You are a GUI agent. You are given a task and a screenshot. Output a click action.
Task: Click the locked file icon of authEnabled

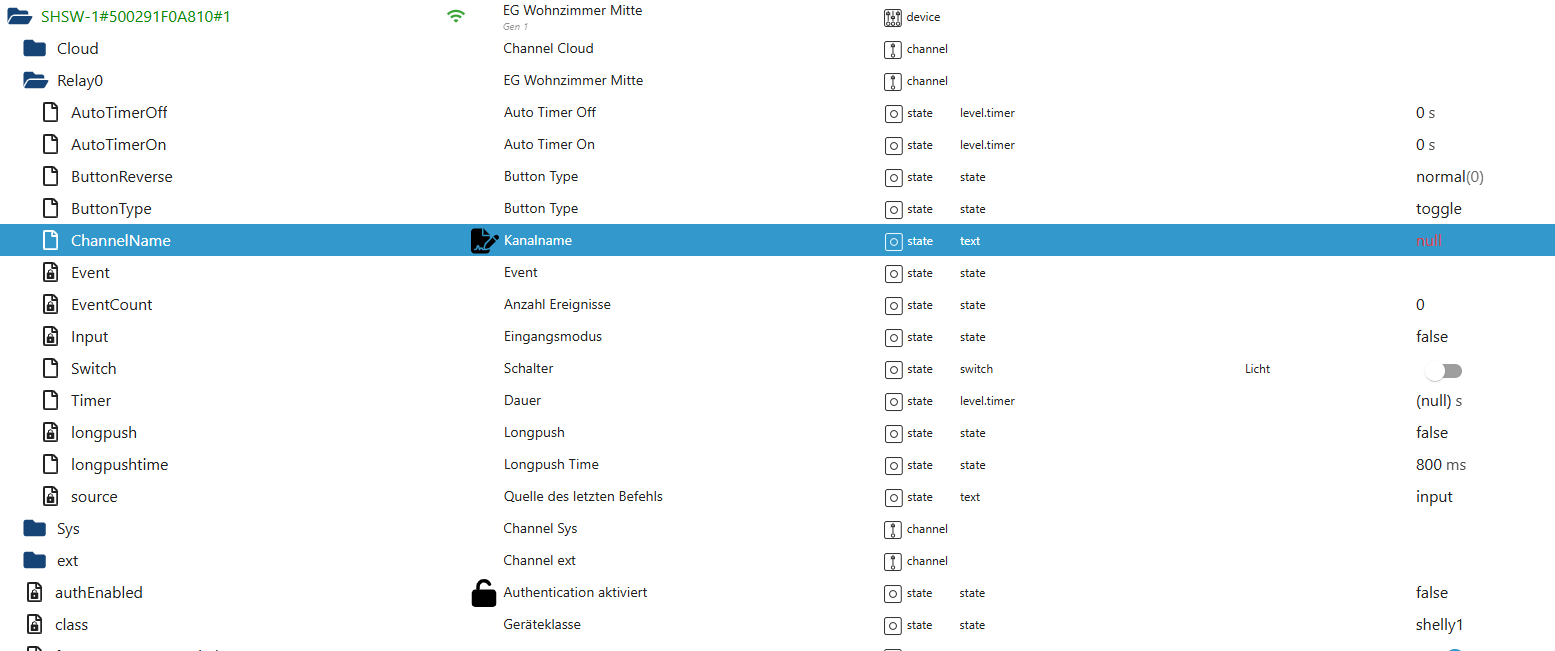pyautogui.click(x=35, y=592)
